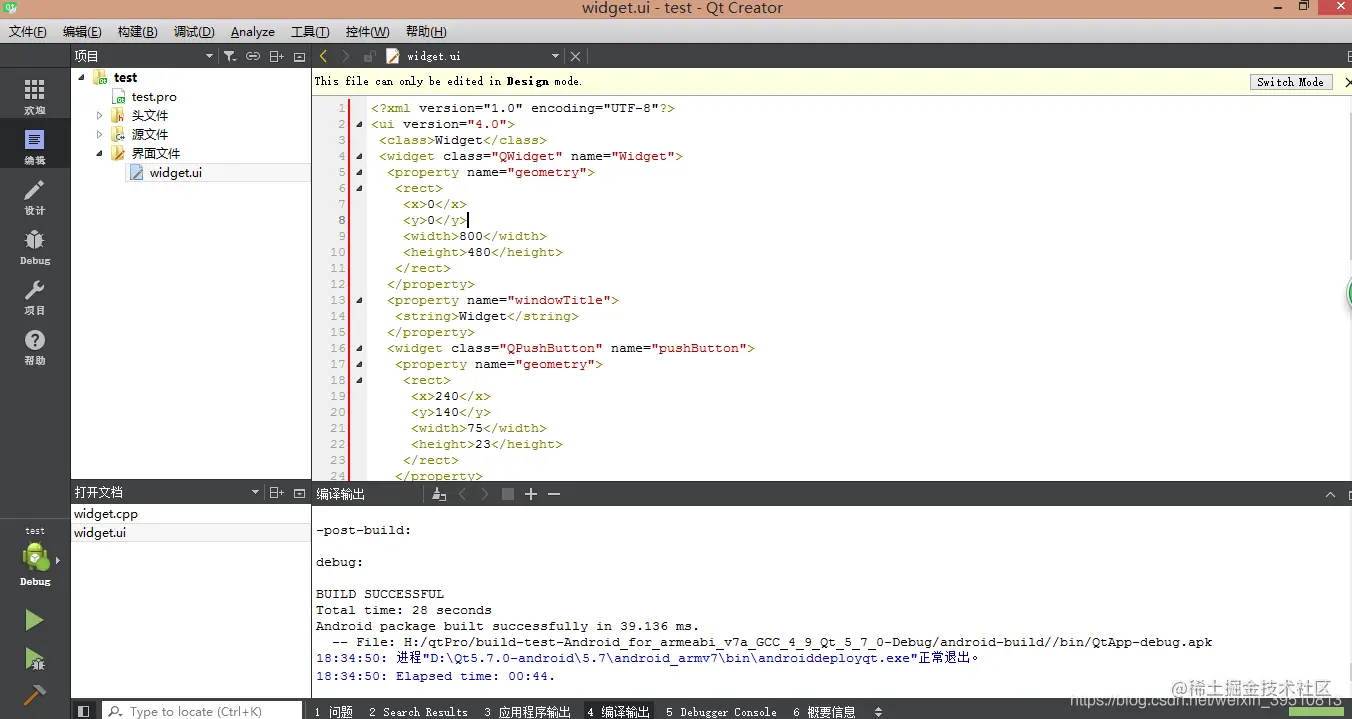The width and height of the screenshot is (1352, 719).
Task: Start debugging with the debug-run button
Action: pyautogui.click(x=35, y=658)
